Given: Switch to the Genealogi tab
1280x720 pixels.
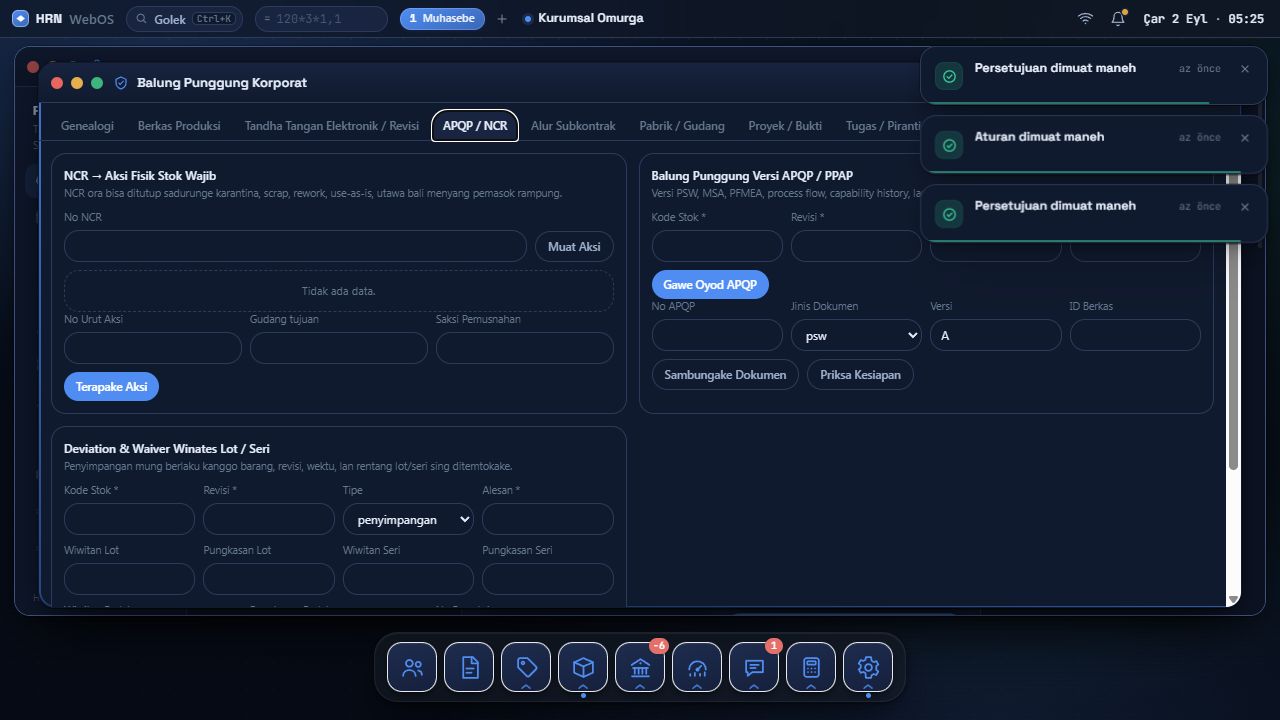Looking at the screenshot, I should coord(87,126).
